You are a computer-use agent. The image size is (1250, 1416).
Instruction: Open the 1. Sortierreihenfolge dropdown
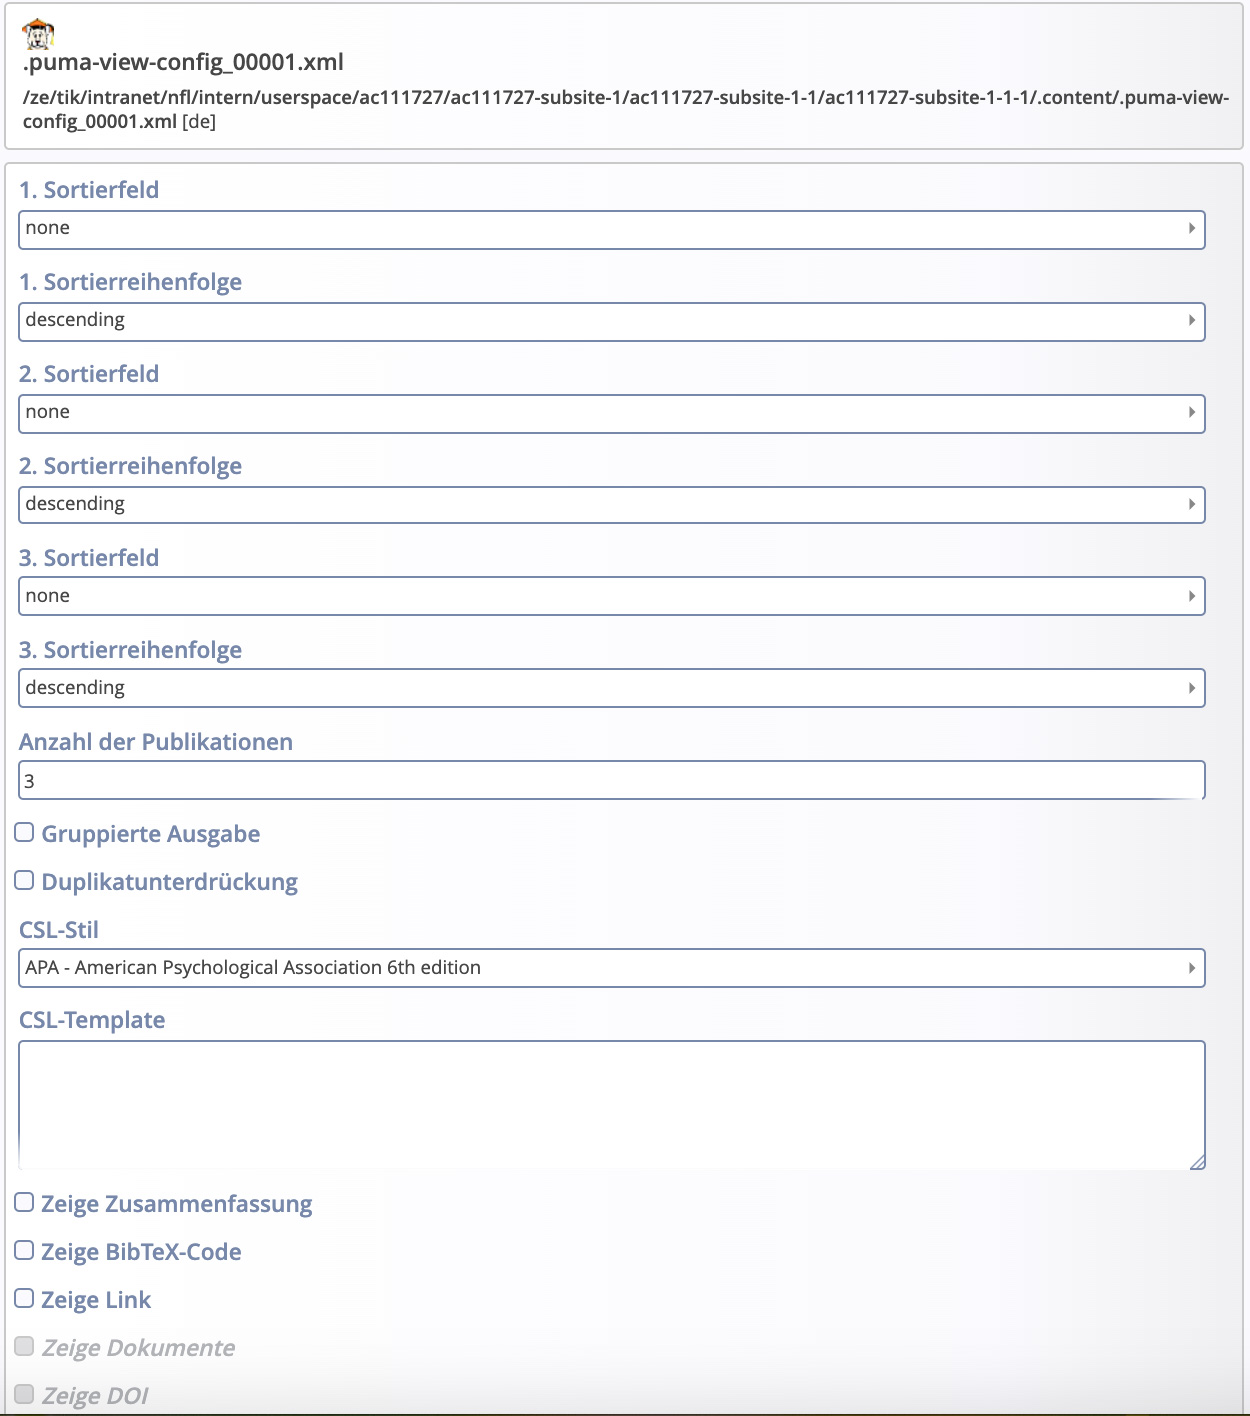coord(612,321)
